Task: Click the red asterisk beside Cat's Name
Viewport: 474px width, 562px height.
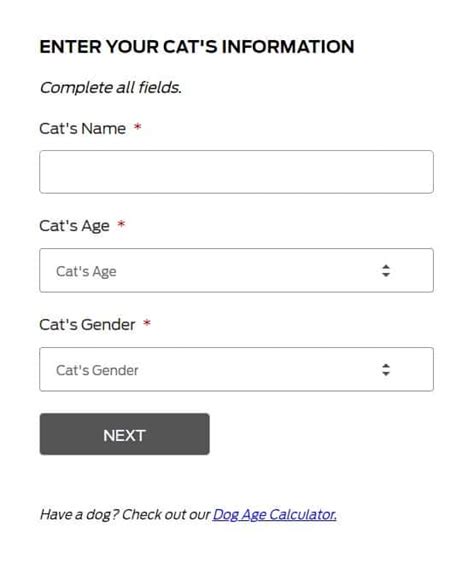Action: [x=137, y=127]
